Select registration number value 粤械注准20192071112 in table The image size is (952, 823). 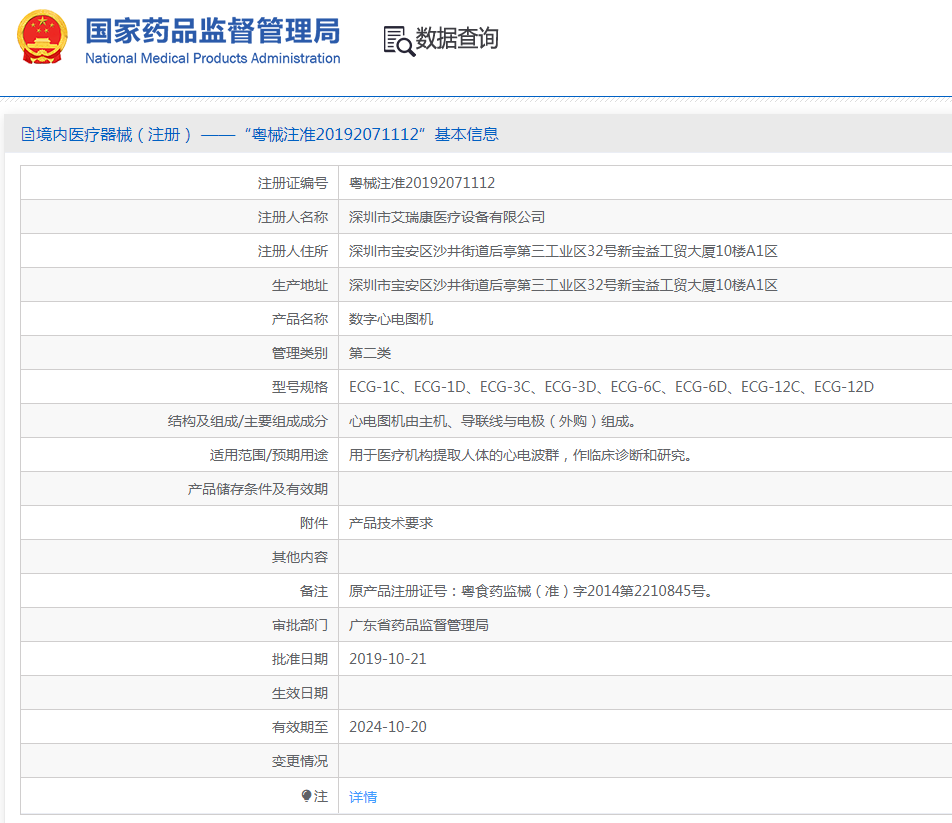[422, 183]
